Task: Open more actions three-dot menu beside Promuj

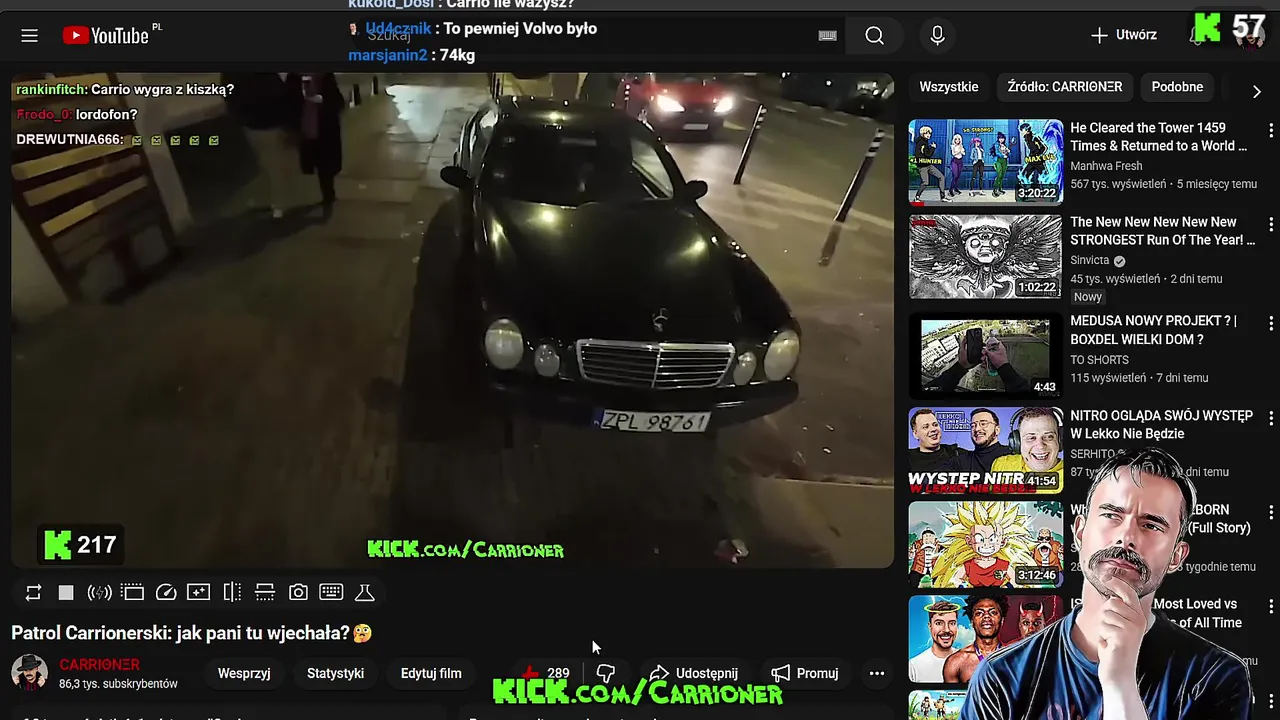Action: click(876, 673)
